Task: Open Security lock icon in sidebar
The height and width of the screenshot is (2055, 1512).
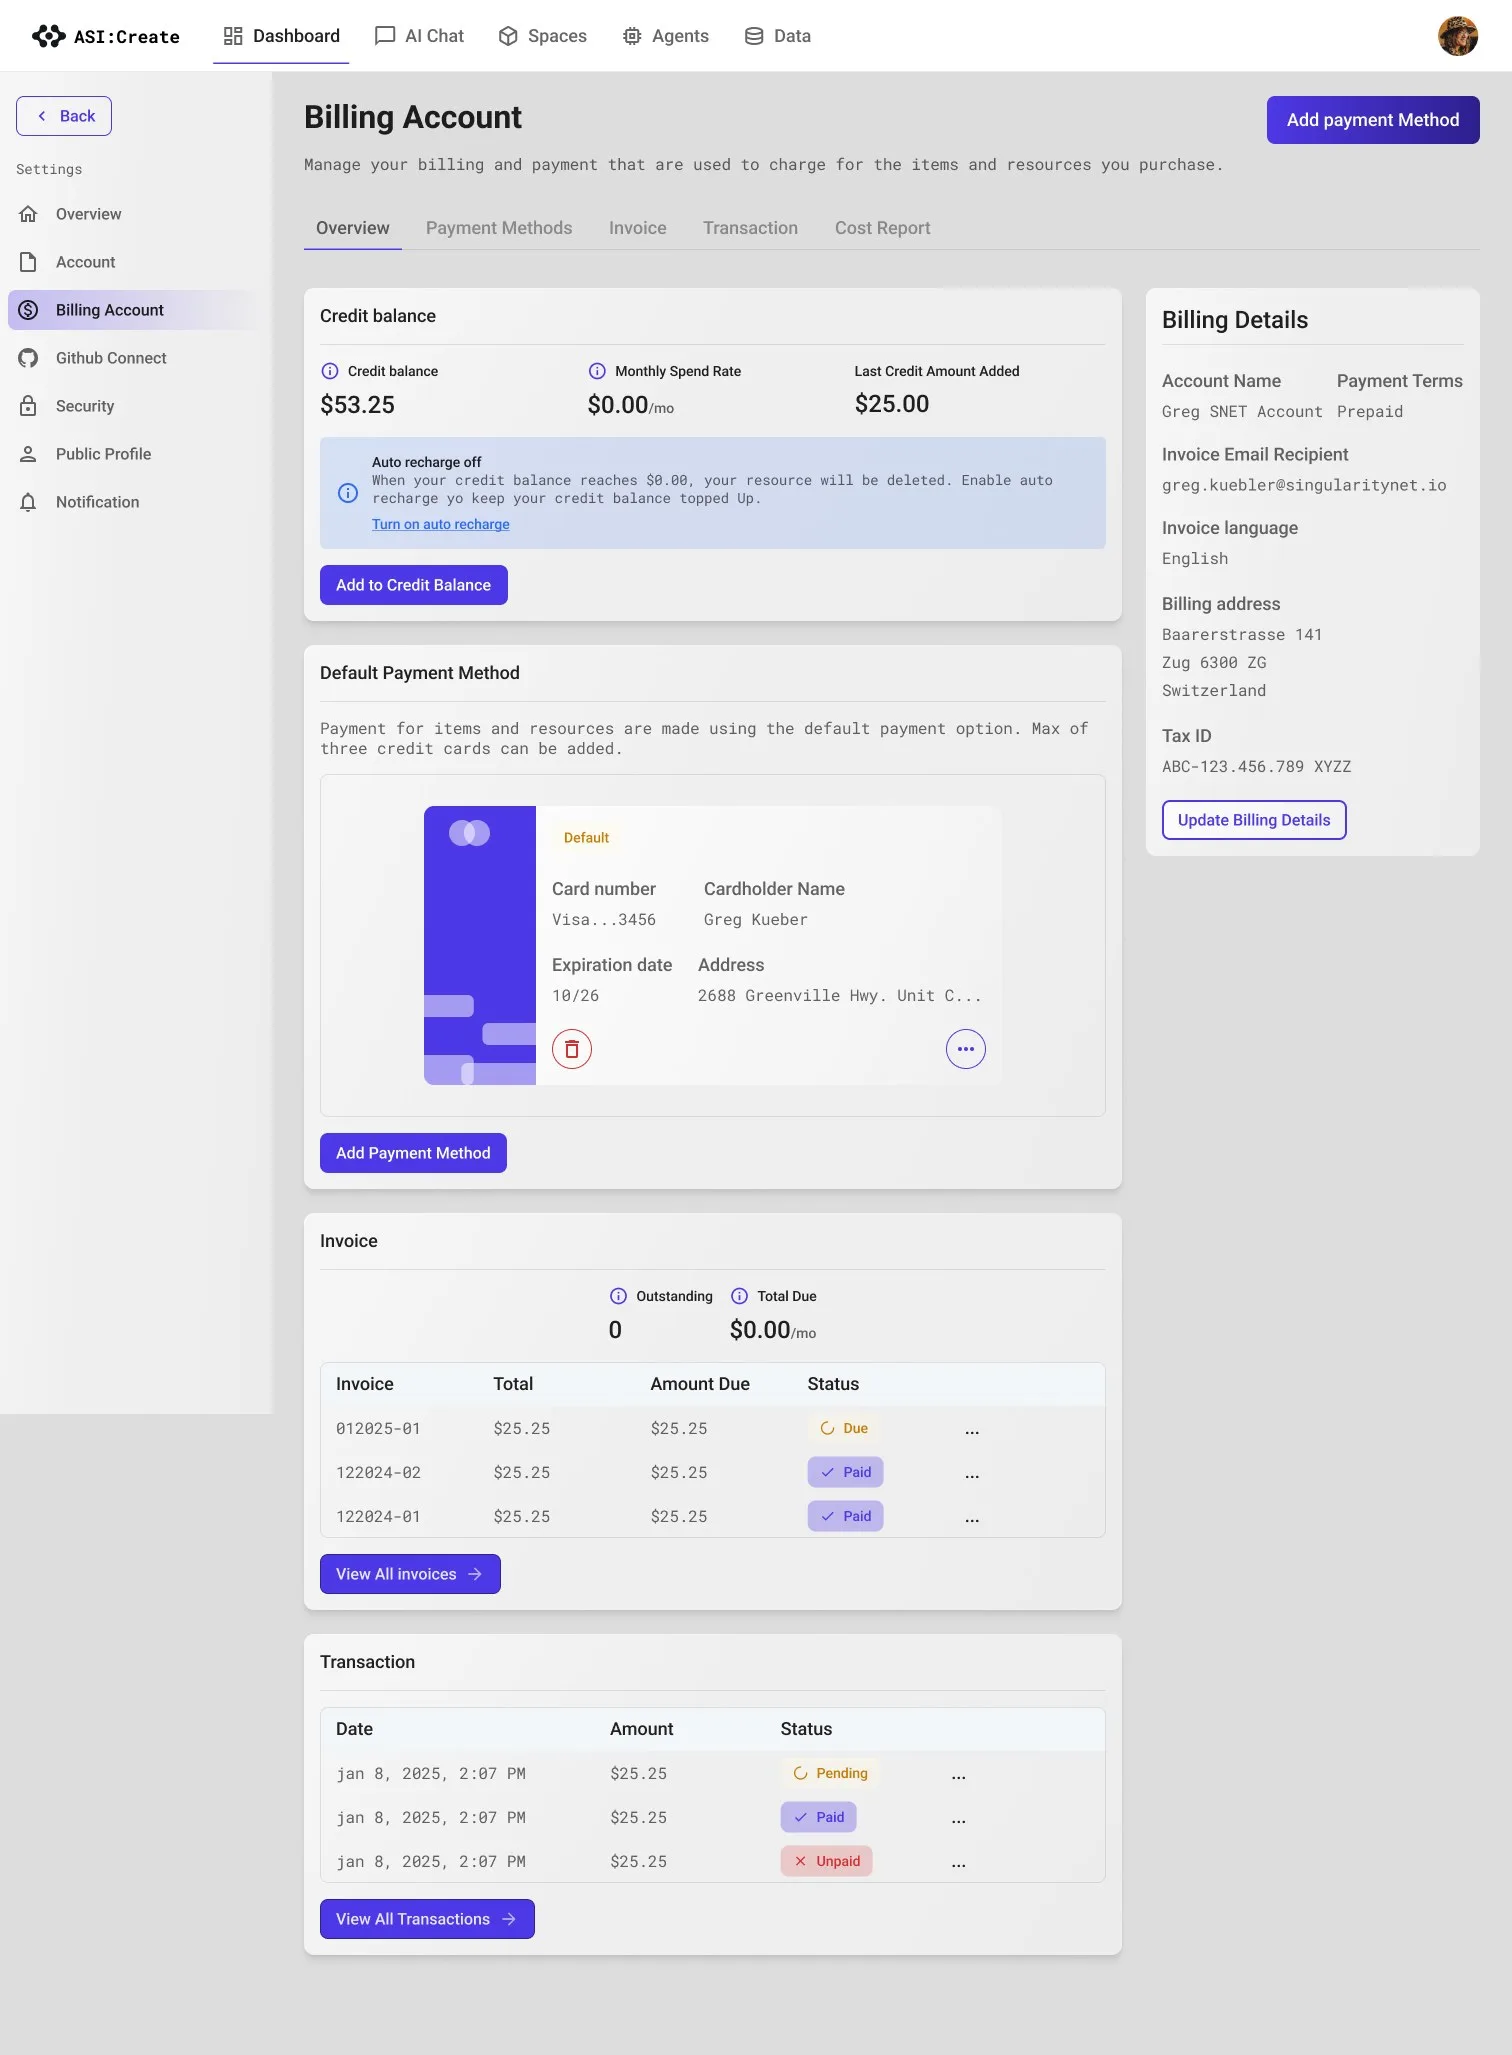Action: (28, 406)
